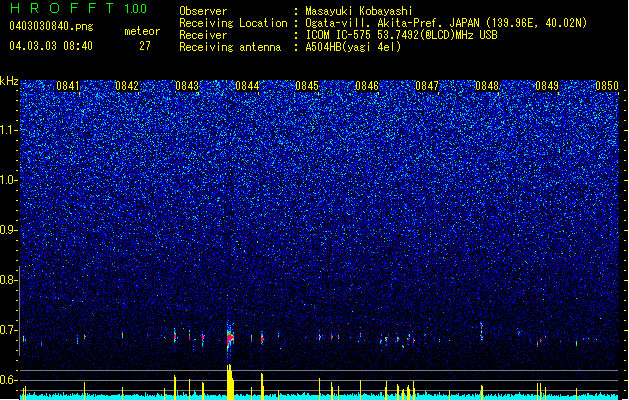The width and height of the screenshot is (629, 400).
Task: Click the 0848 time marker
Action: click(487, 86)
